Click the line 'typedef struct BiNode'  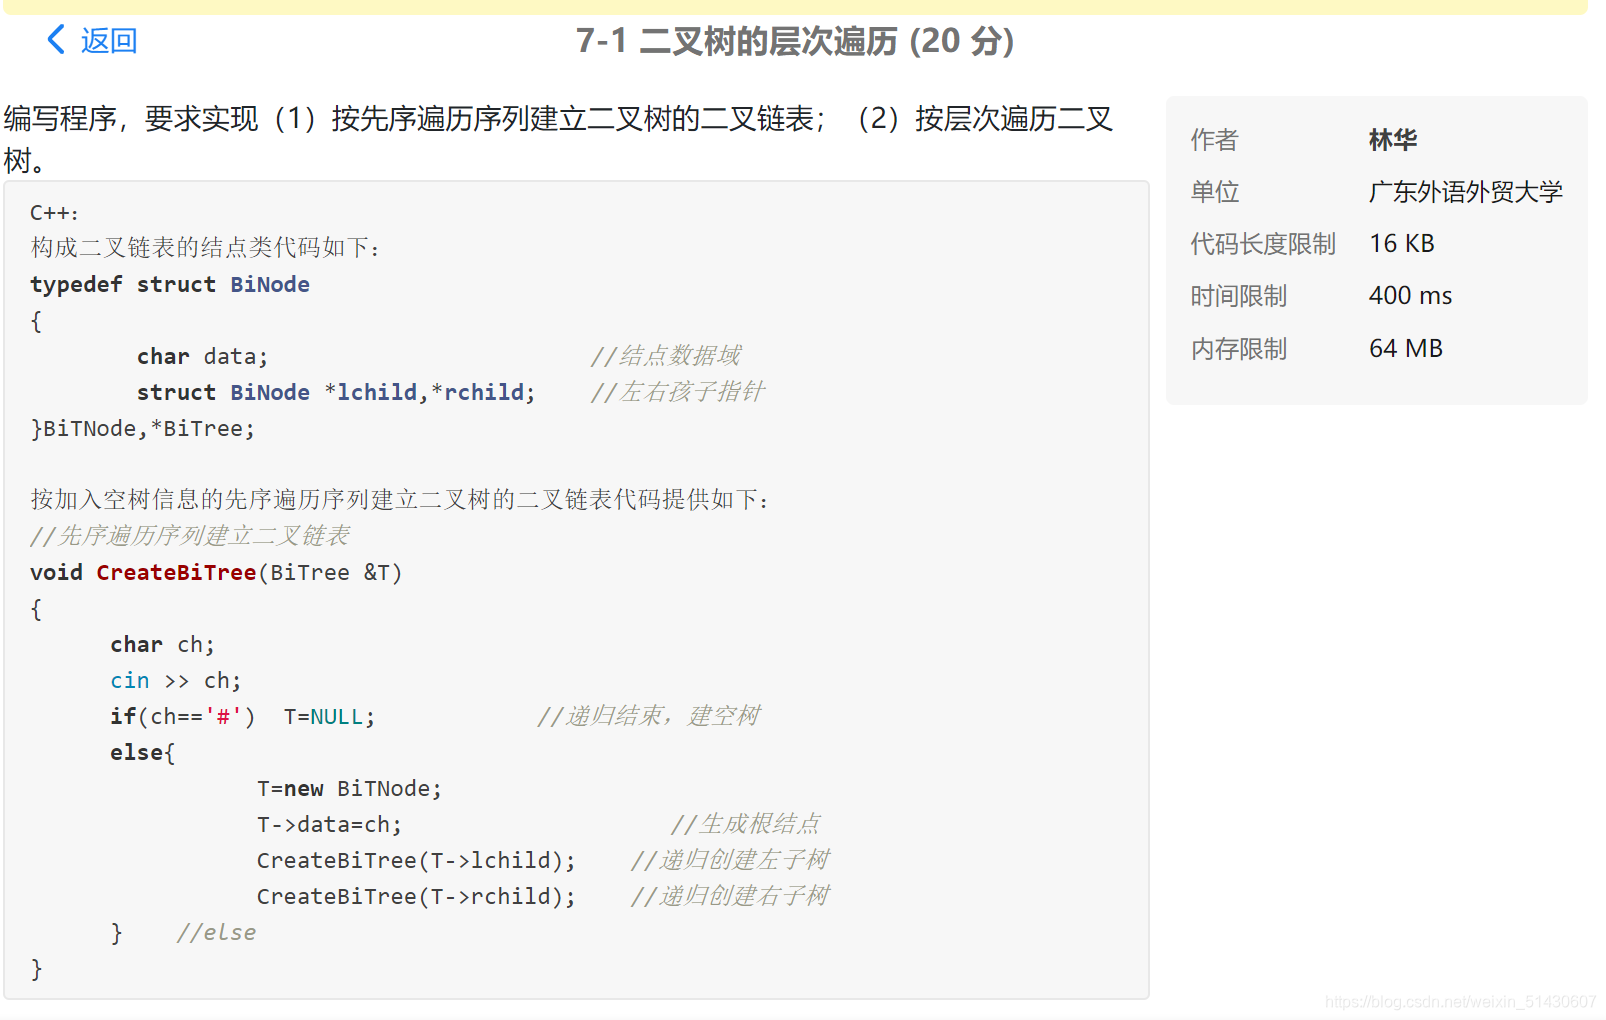[x=170, y=285]
